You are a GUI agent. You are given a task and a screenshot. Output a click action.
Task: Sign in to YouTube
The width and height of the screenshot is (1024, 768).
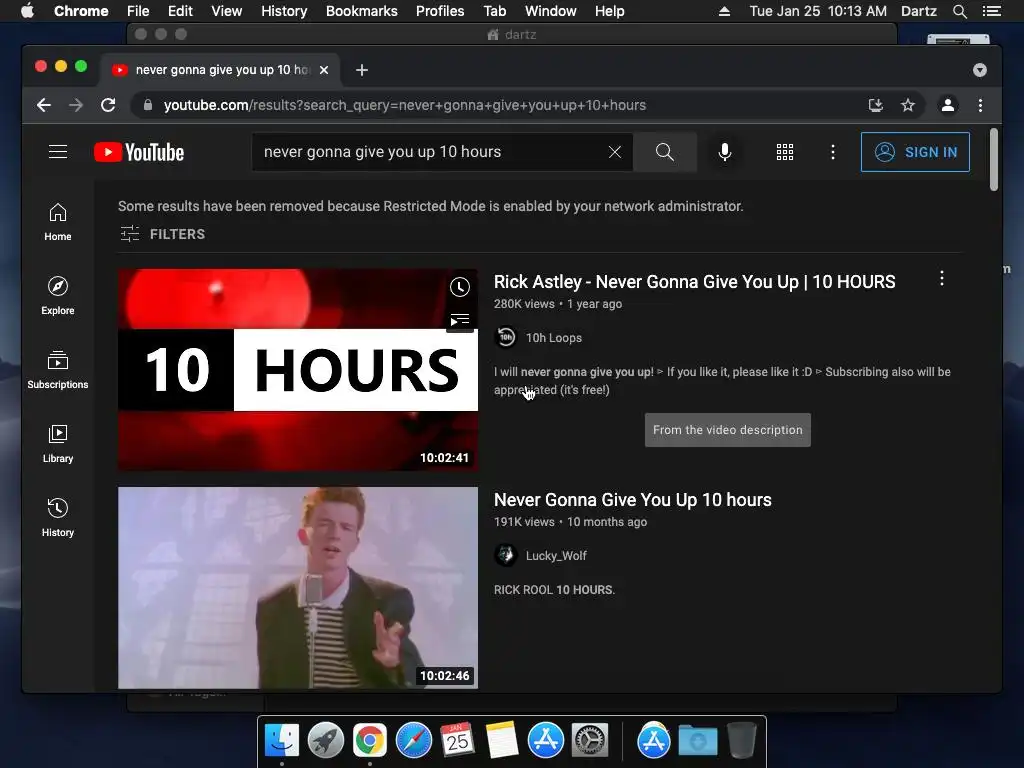point(915,152)
